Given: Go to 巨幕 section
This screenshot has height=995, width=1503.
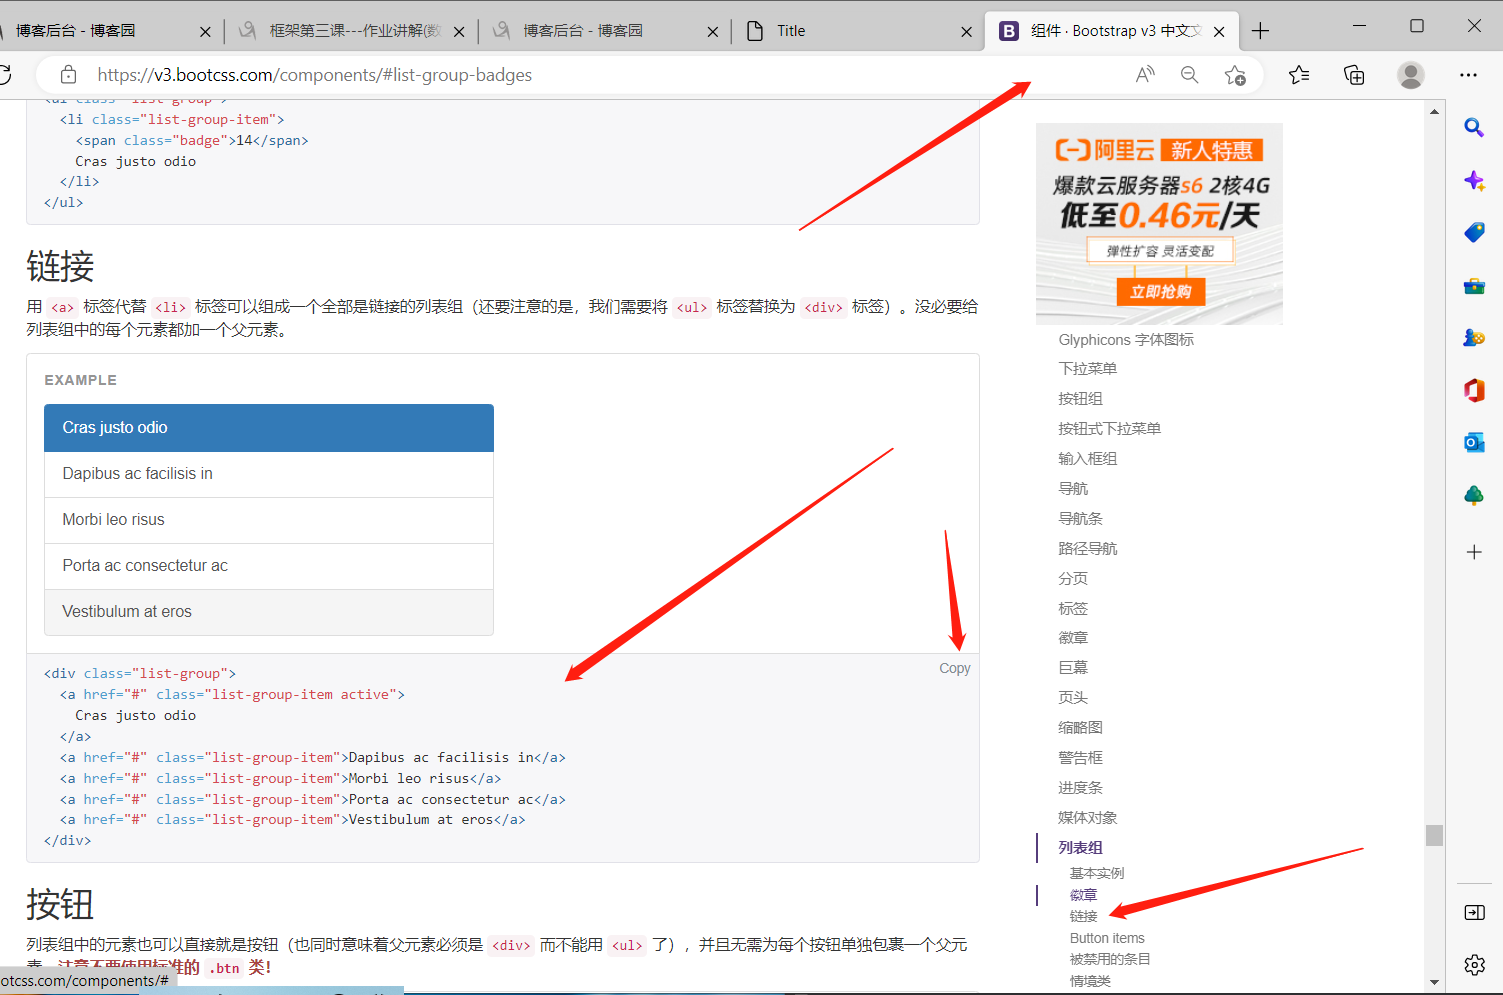Looking at the screenshot, I should (x=1073, y=668).
